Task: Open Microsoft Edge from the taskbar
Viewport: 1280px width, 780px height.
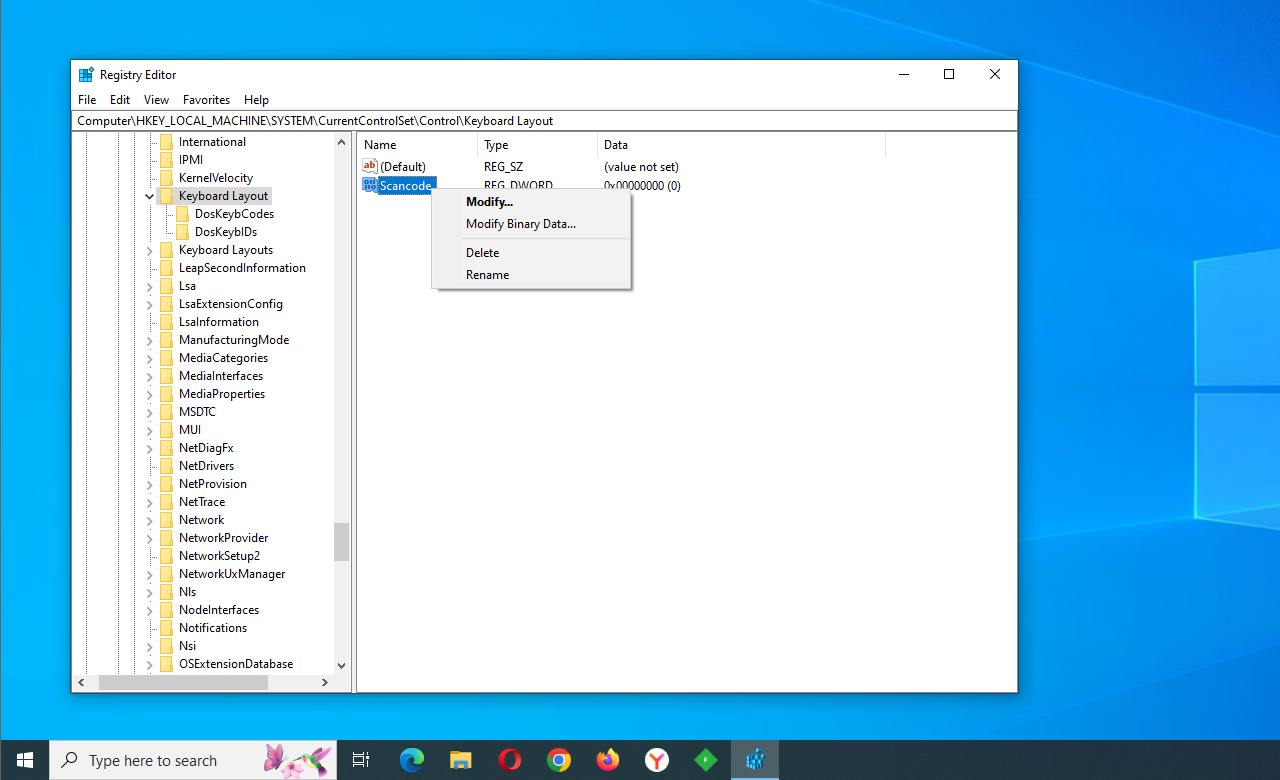Action: (412, 760)
